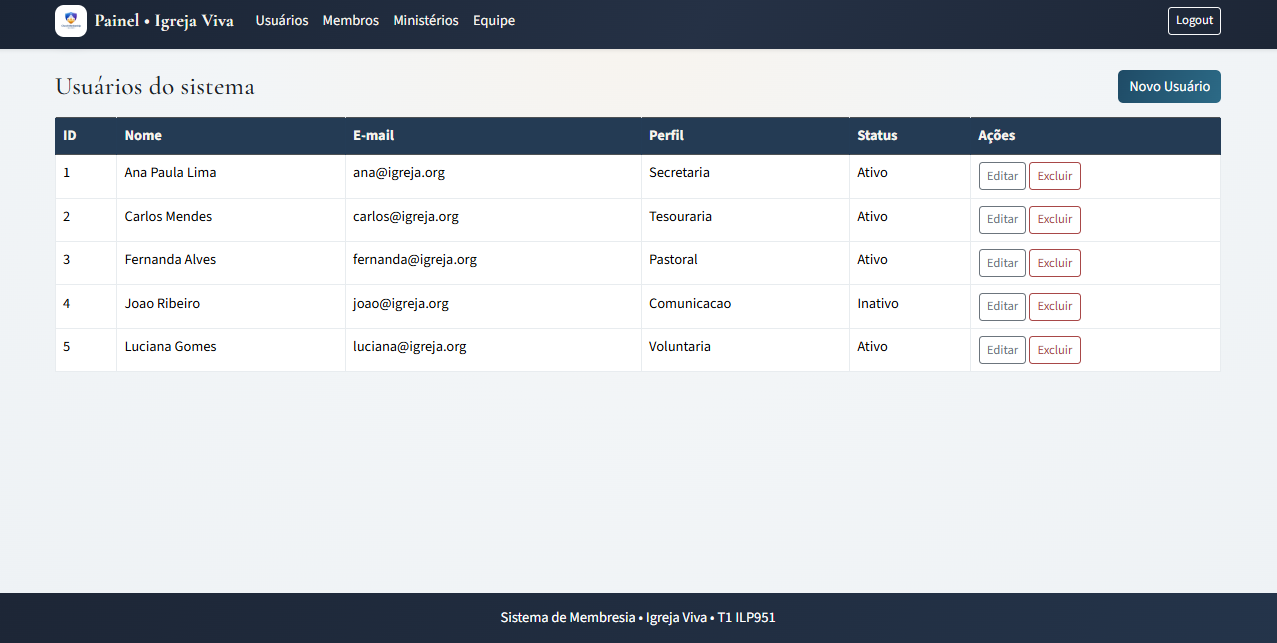Navigate to the Equipe page
This screenshot has height=643, width=1277.
(494, 21)
